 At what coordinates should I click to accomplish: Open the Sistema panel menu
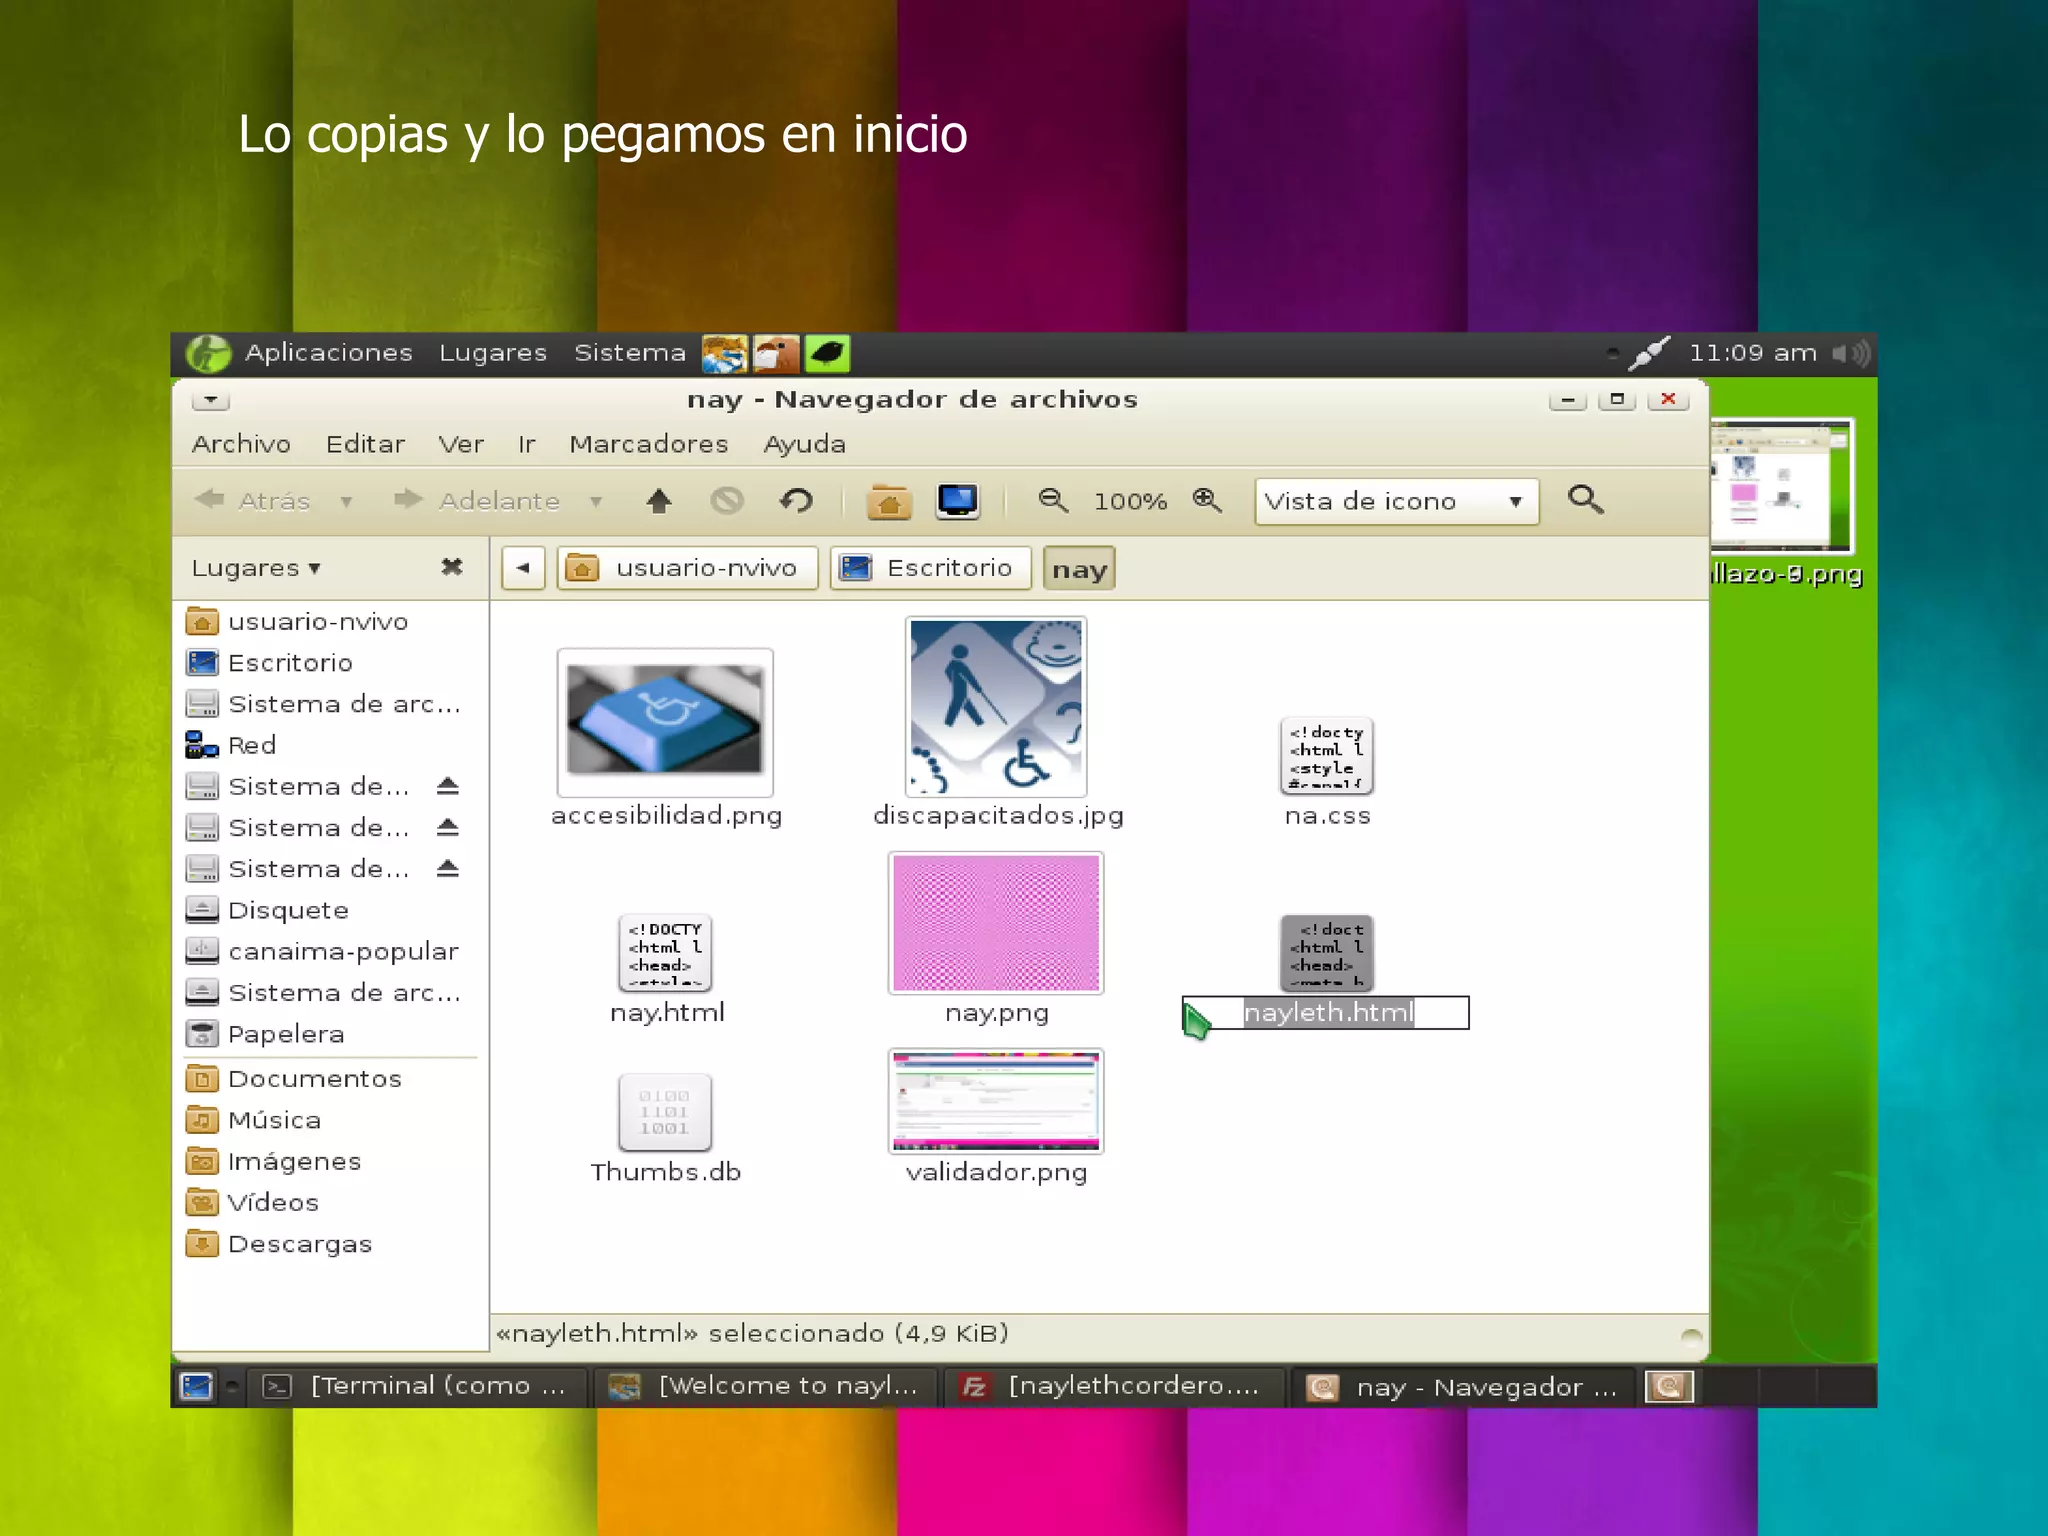pyautogui.click(x=630, y=353)
